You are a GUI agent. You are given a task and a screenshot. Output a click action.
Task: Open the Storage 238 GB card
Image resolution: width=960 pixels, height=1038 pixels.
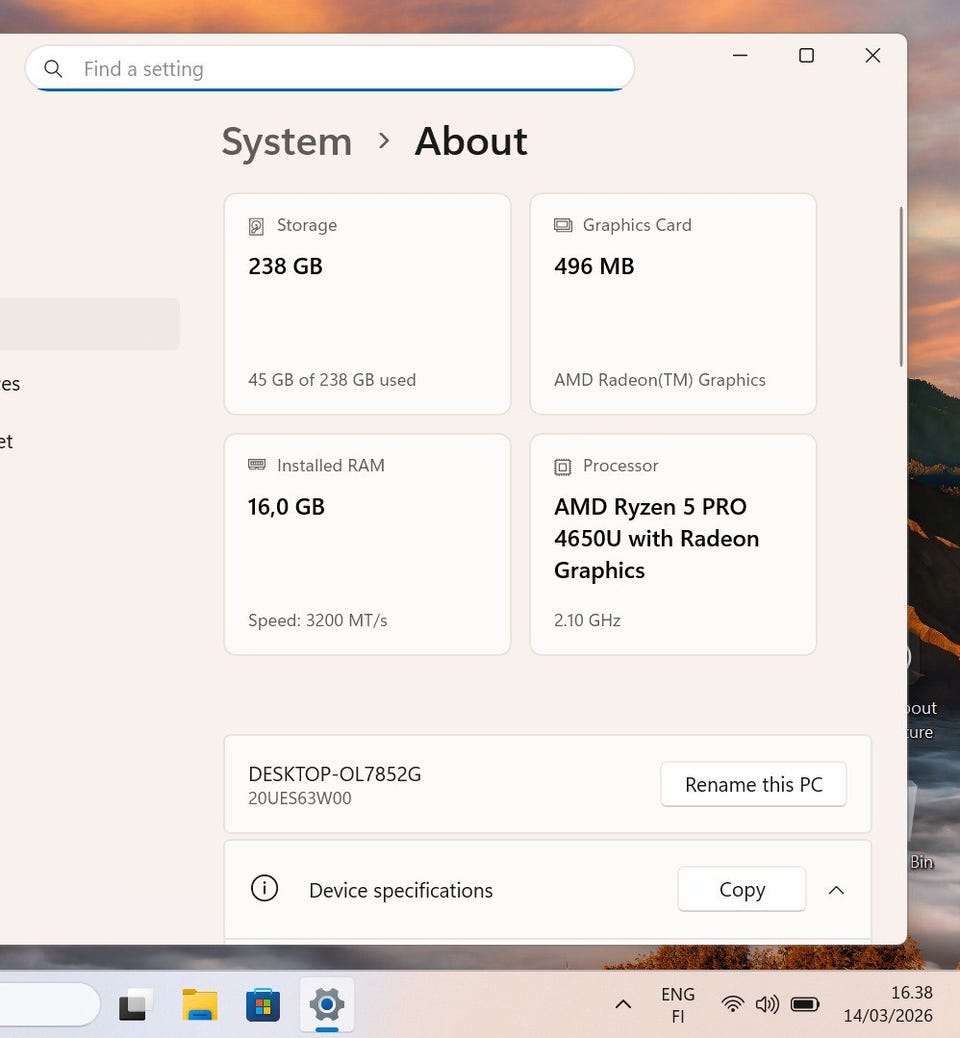coord(367,304)
